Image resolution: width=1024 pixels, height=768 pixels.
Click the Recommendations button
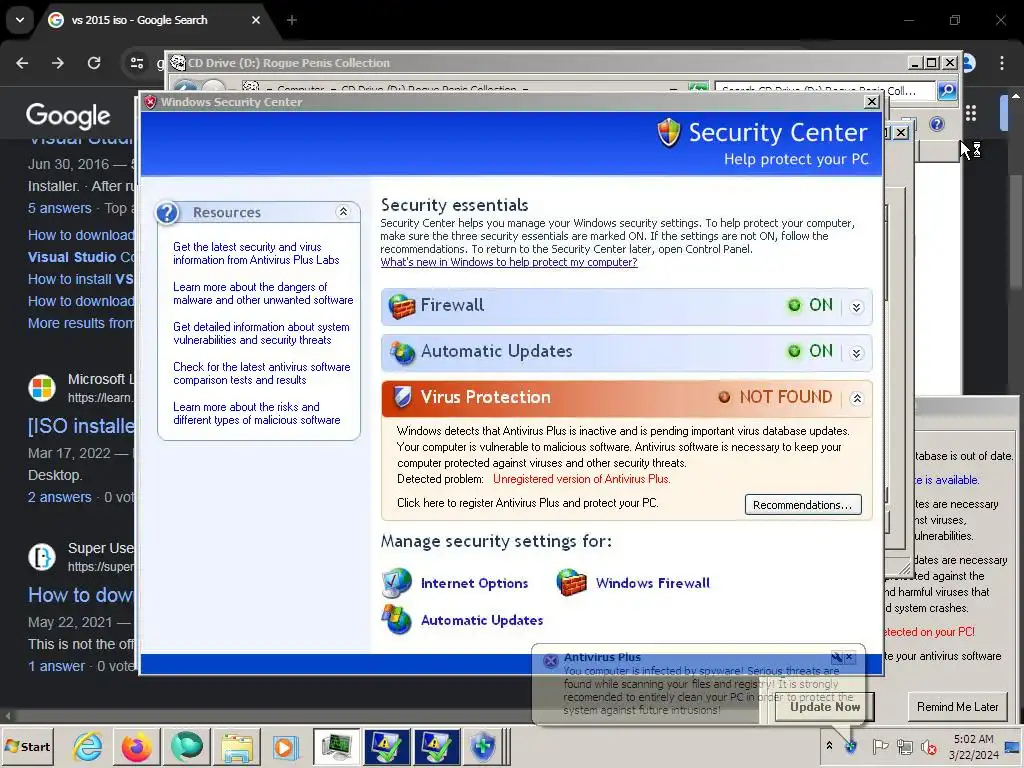click(803, 505)
